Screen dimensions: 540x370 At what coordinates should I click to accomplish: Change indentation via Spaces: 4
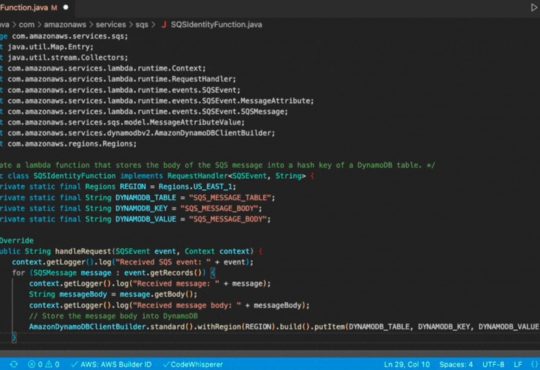click(456, 364)
